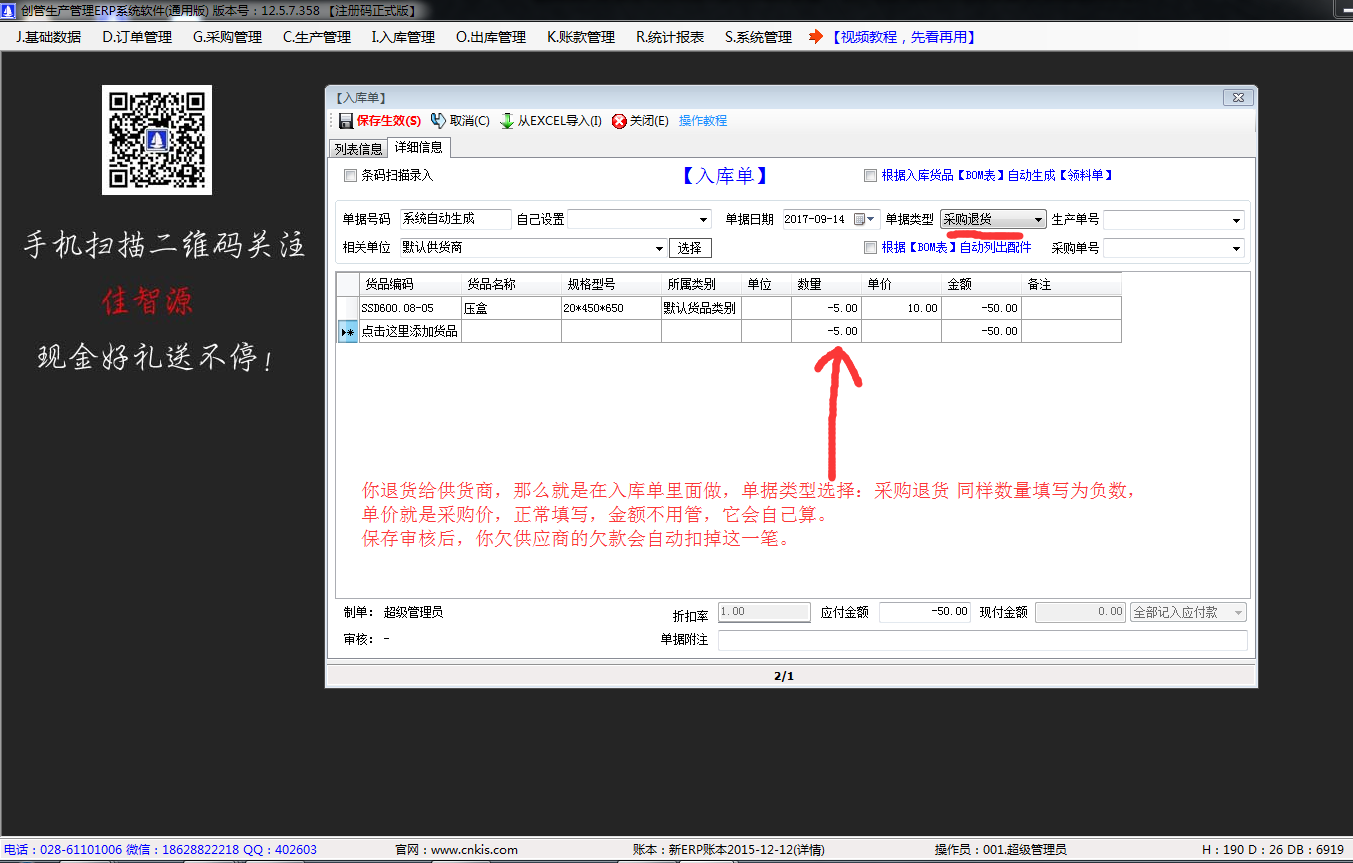Expand the 采购单号 dropdown
Viewport: 1353px width, 863px height.
coord(1237,248)
